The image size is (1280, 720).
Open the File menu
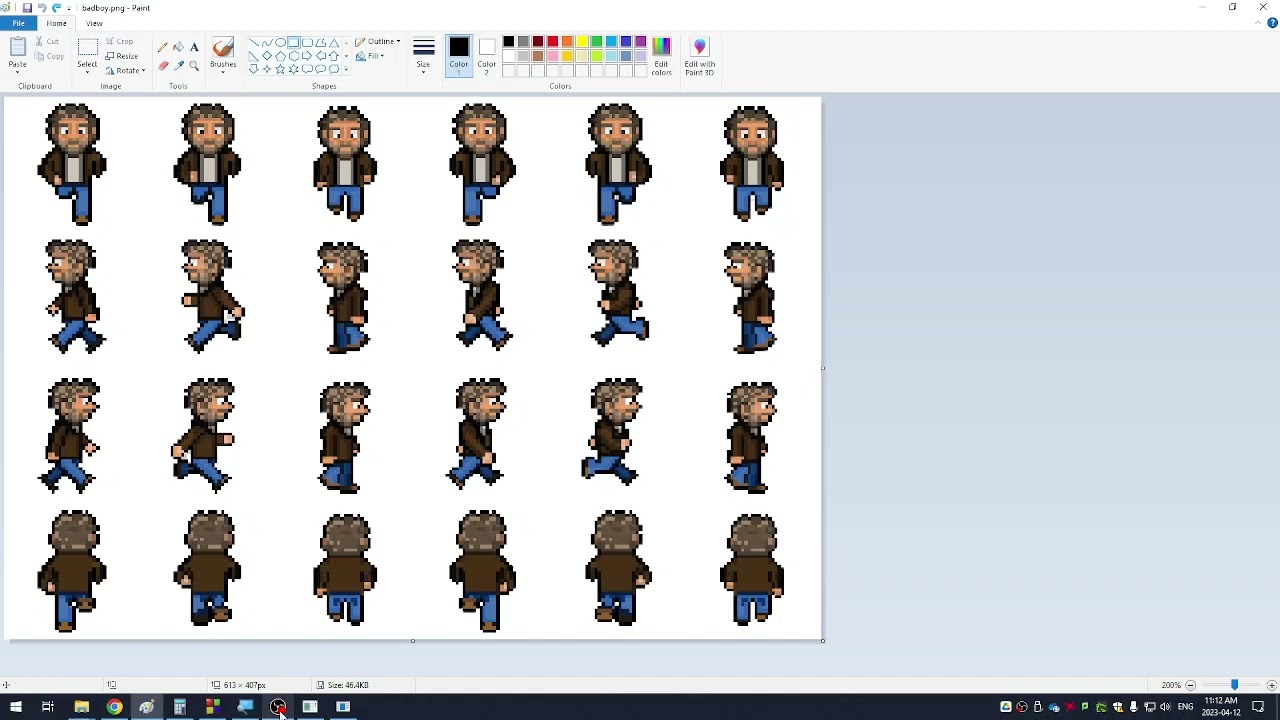click(x=19, y=23)
